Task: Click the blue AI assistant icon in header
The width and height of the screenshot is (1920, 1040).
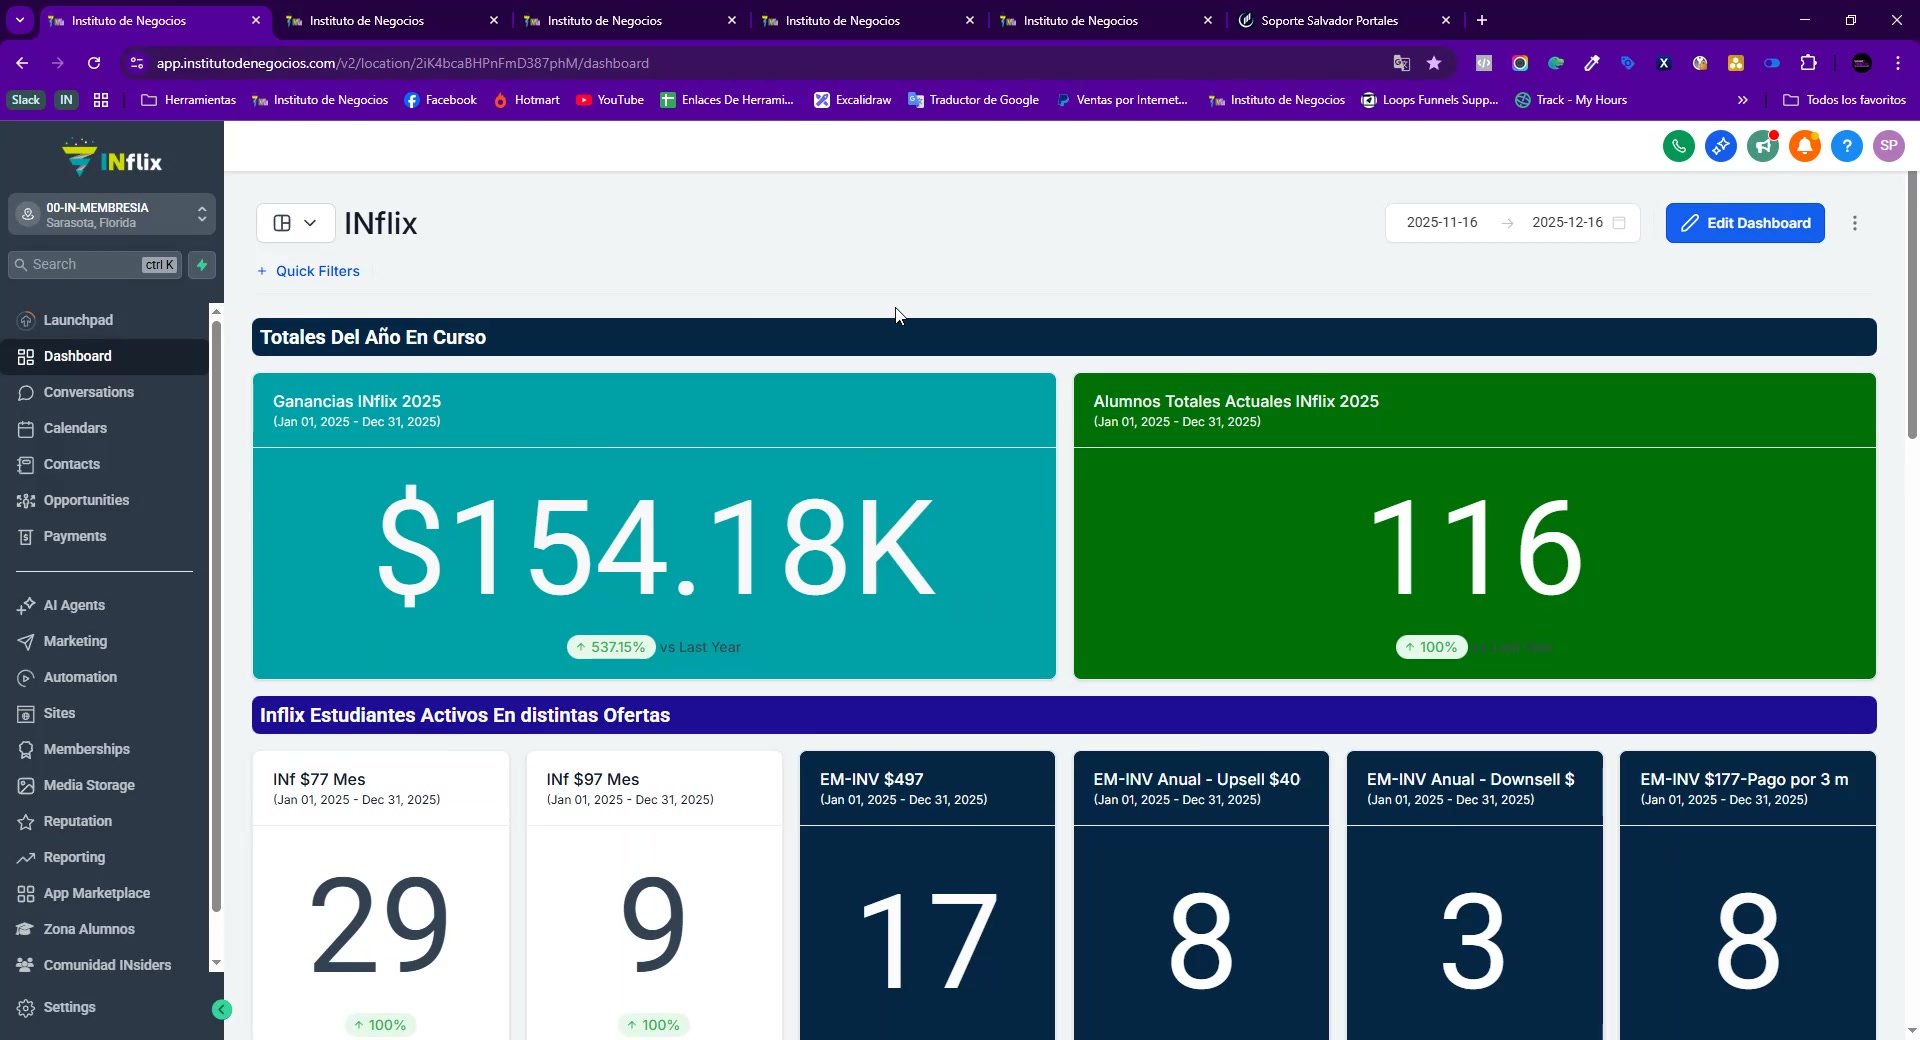Action: click(x=1721, y=146)
